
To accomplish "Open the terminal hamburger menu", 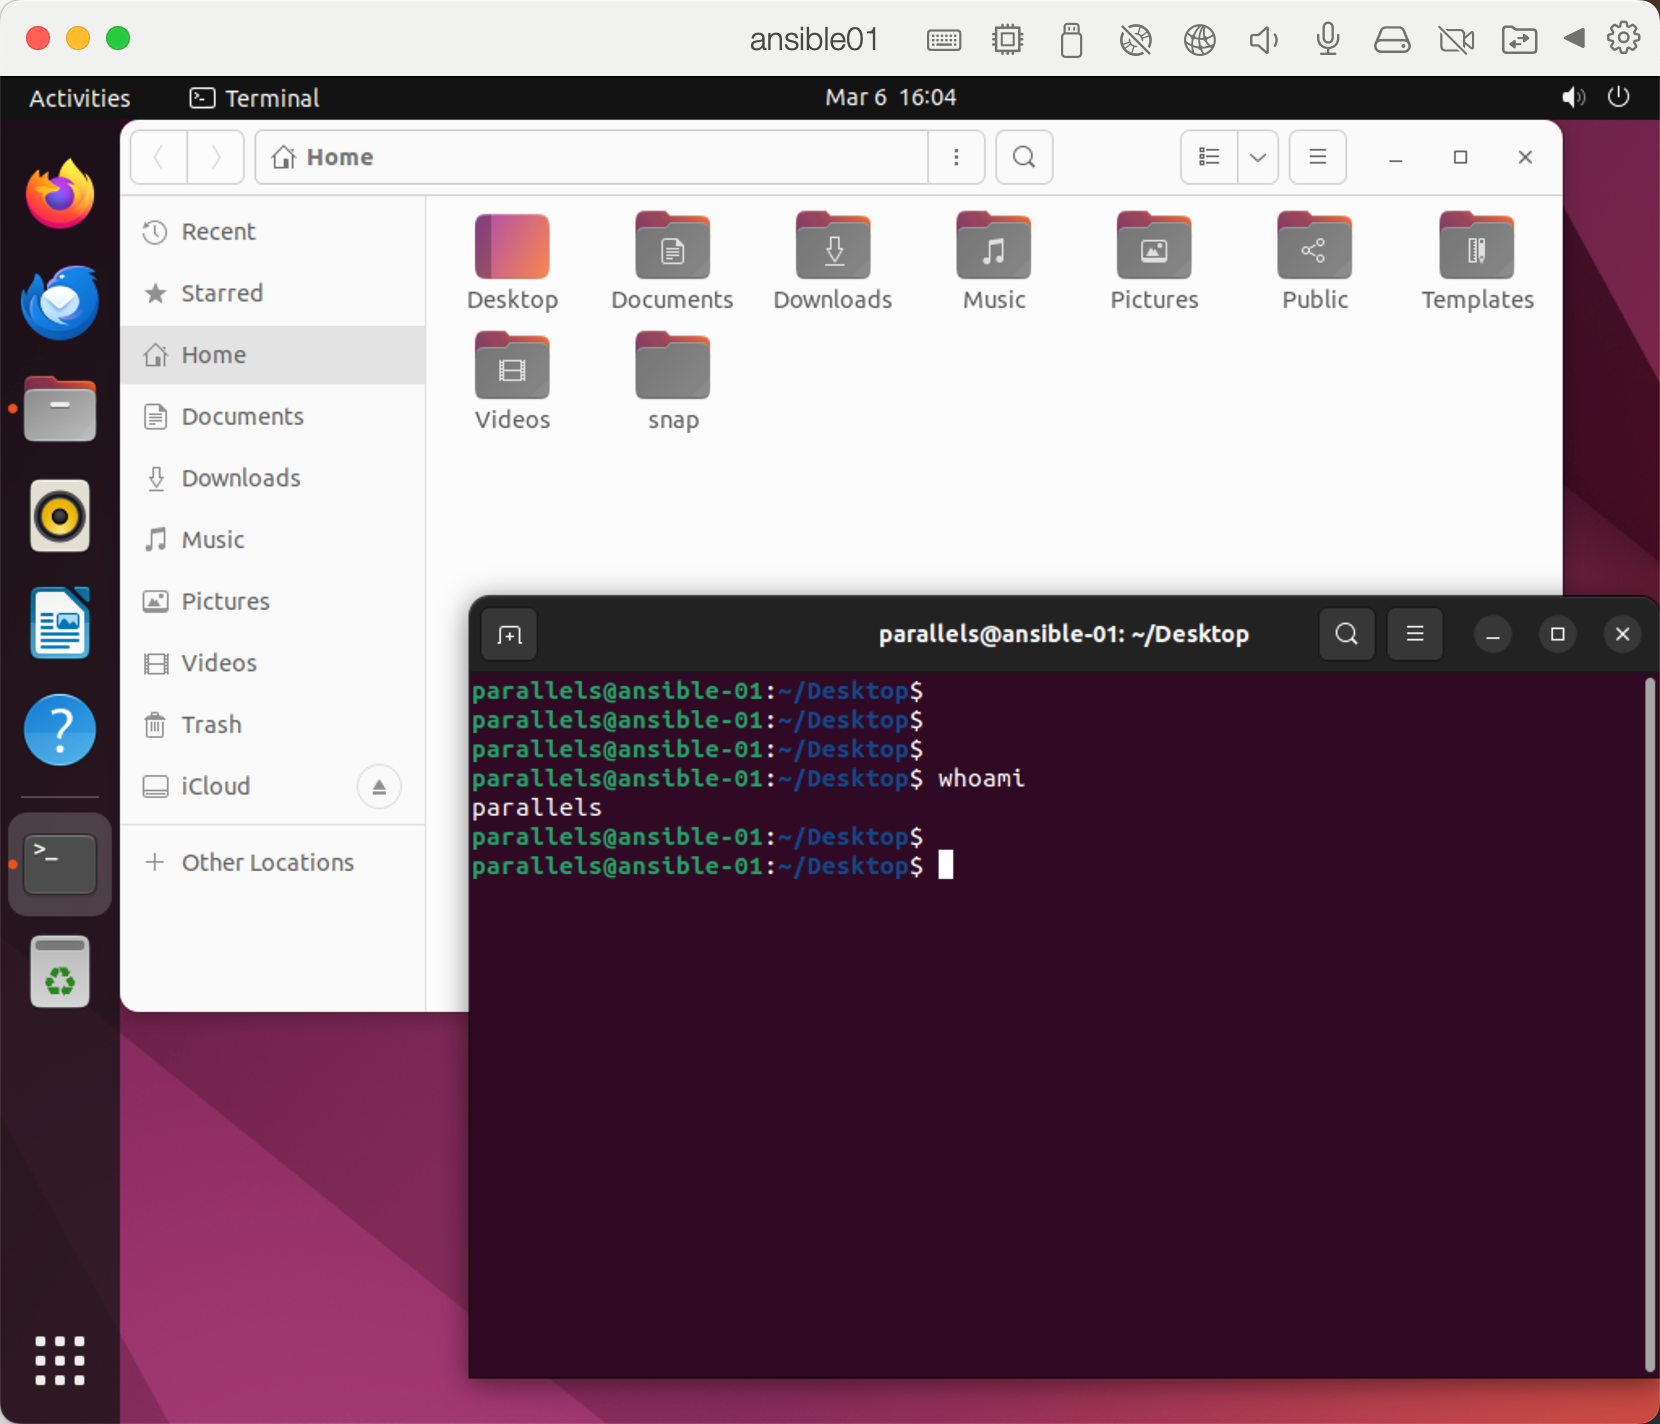I will coord(1415,633).
